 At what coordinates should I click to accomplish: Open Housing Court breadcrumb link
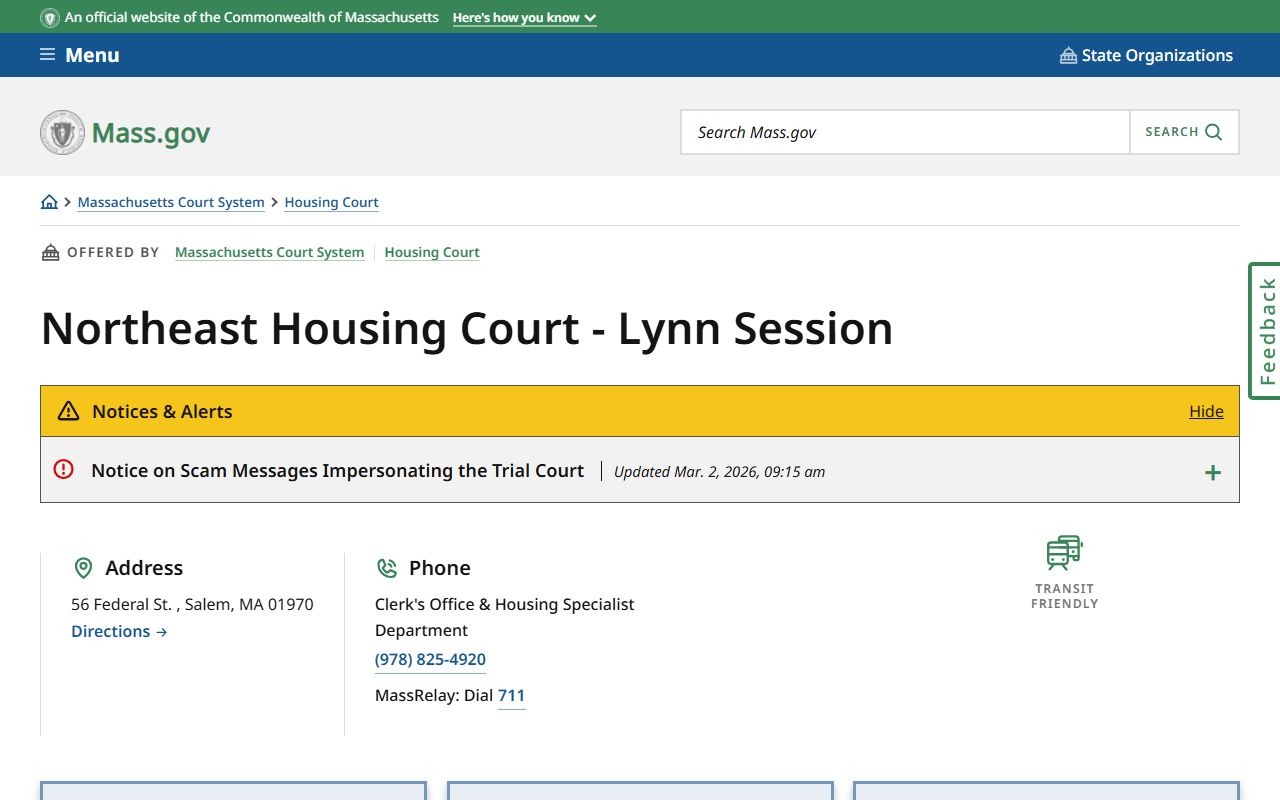(x=331, y=202)
